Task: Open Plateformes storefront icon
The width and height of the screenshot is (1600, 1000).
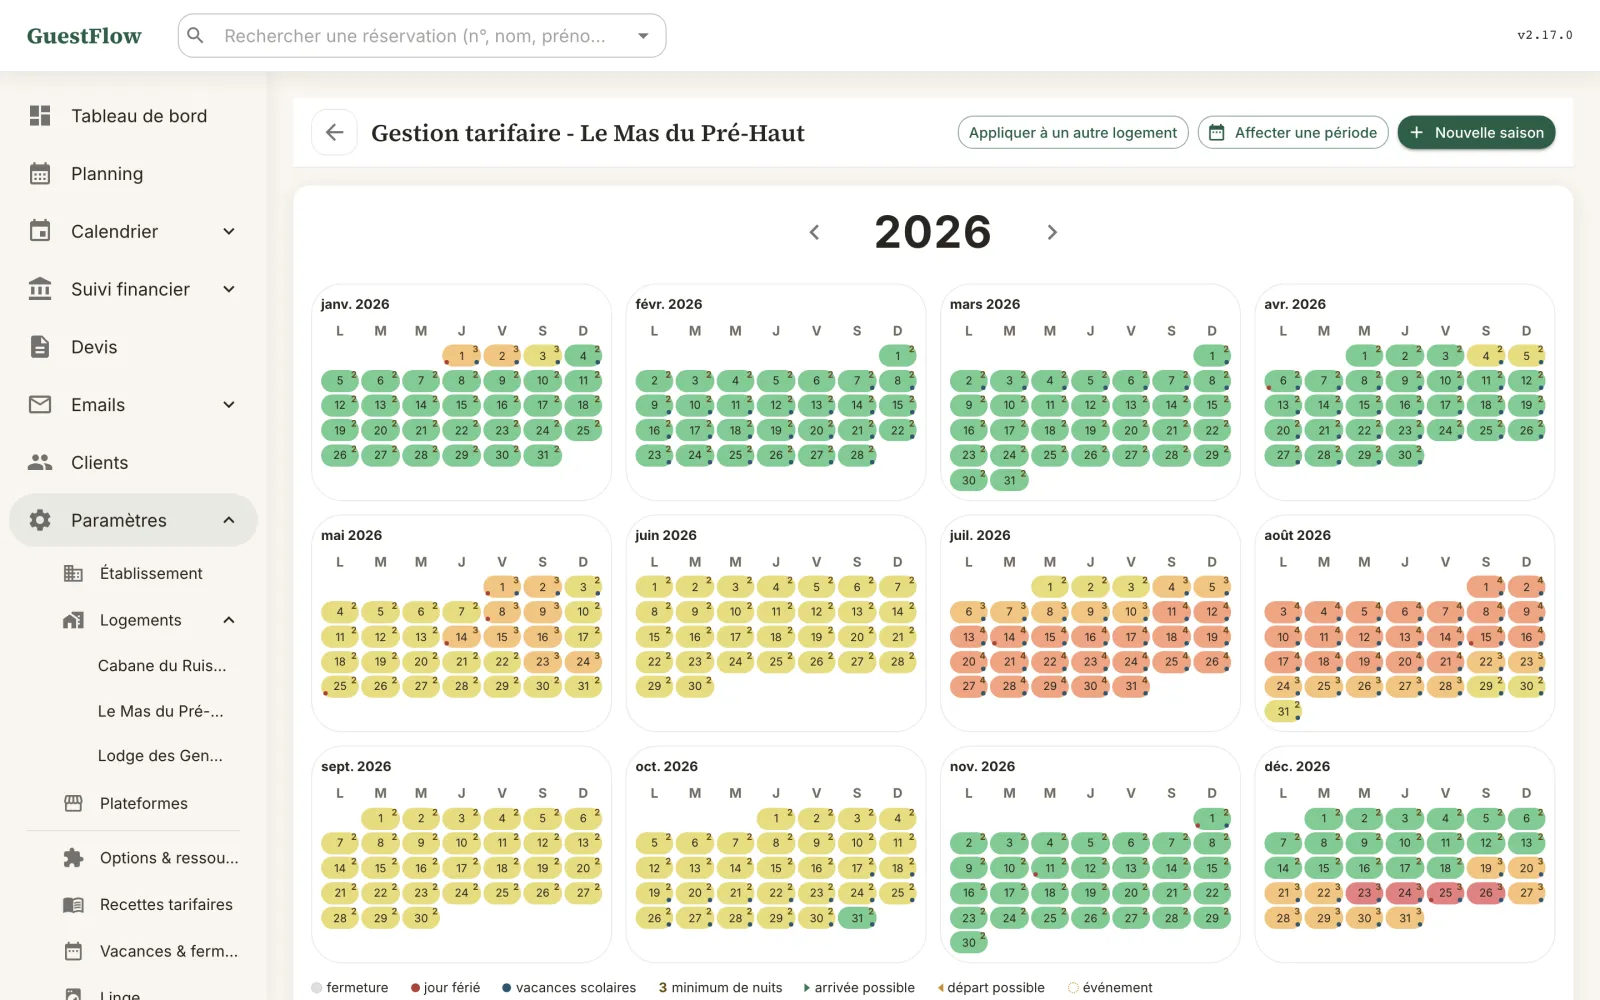Action: click(x=73, y=803)
